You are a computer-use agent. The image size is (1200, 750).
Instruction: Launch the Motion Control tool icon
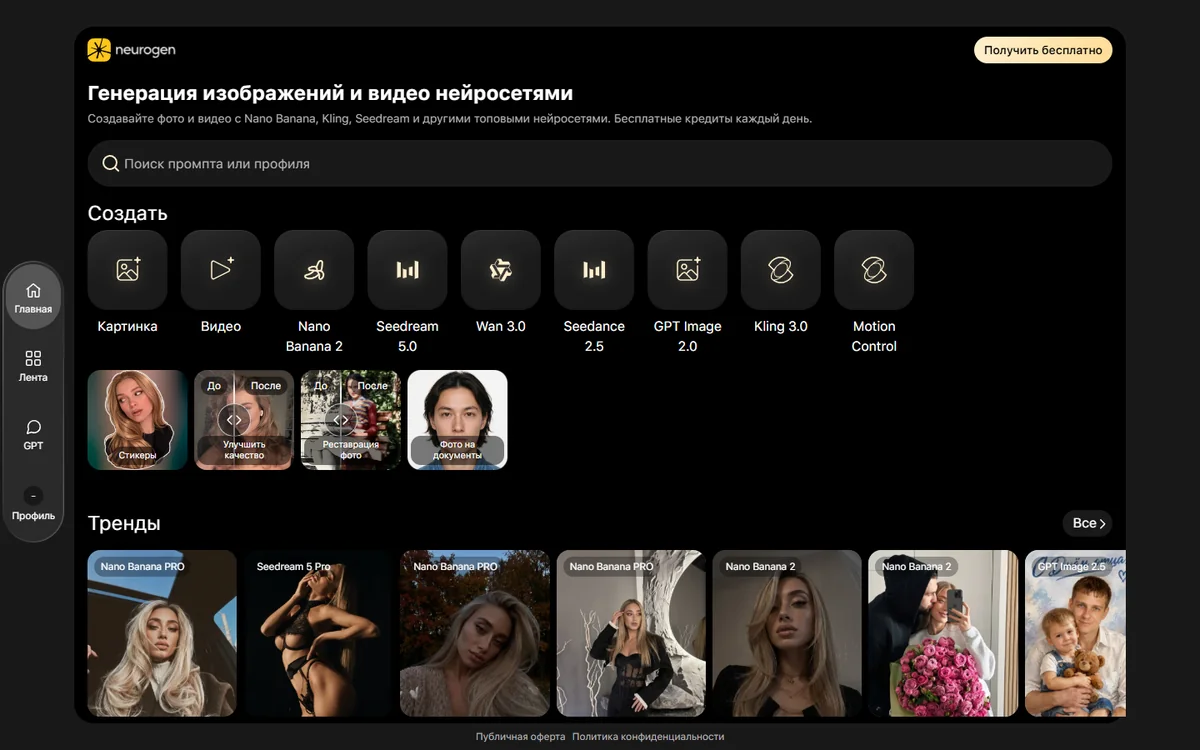click(874, 270)
